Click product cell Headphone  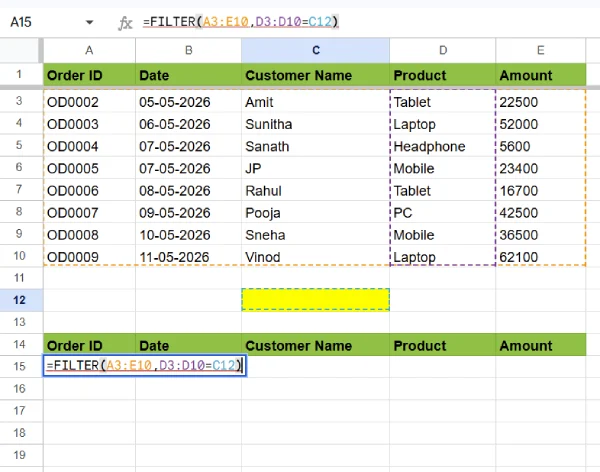click(443, 146)
